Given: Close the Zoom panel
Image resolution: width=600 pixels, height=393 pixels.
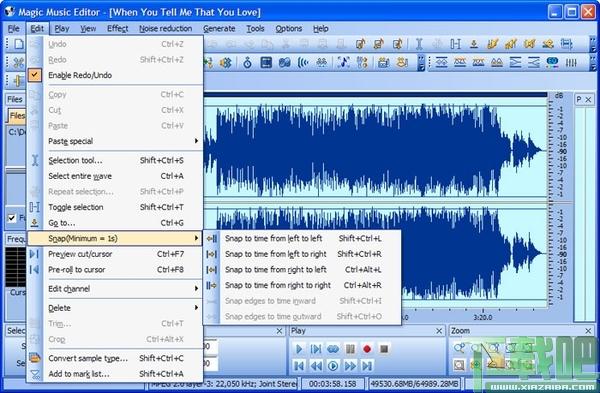Looking at the screenshot, I should 589,331.
